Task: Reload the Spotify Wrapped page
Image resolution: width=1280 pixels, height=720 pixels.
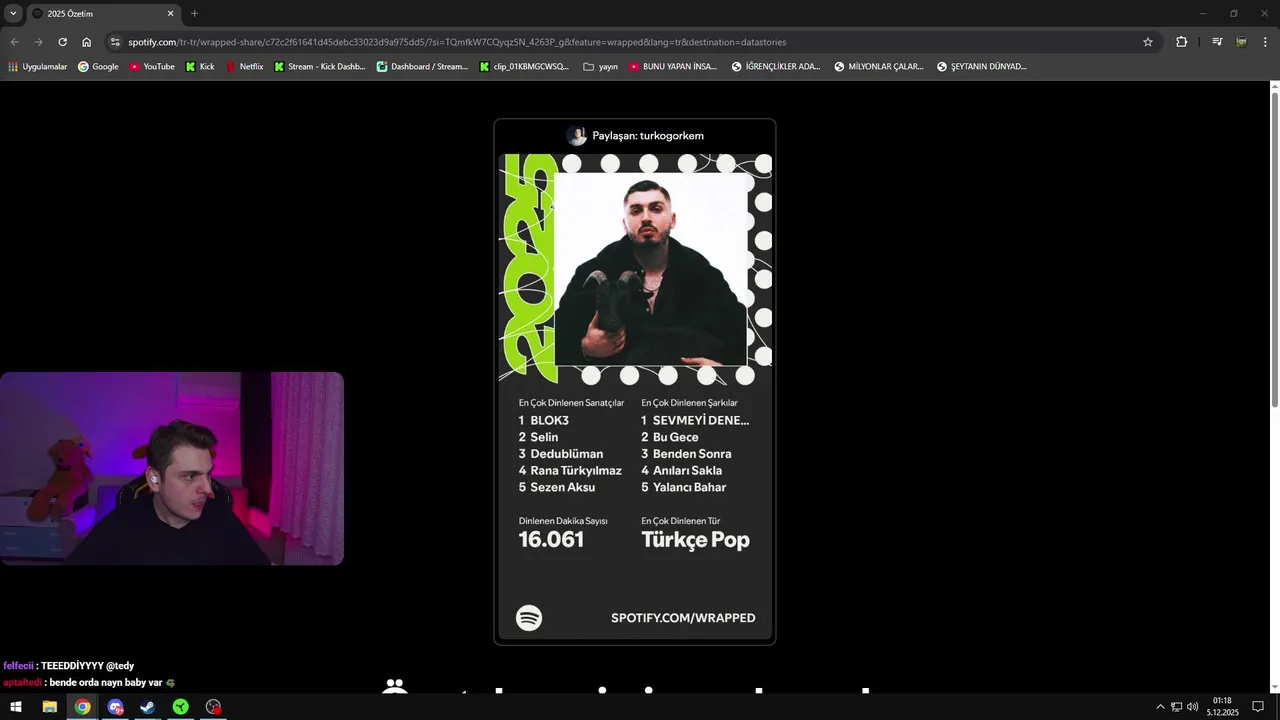Action: [x=62, y=42]
